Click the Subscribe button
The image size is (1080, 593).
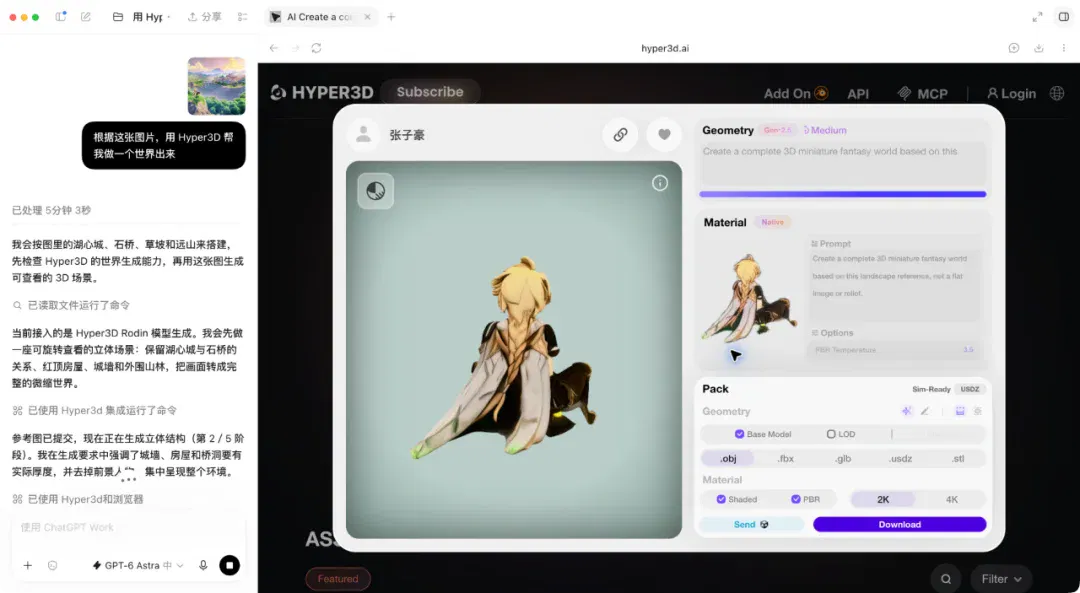pyautogui.click(x=430, y=92)
